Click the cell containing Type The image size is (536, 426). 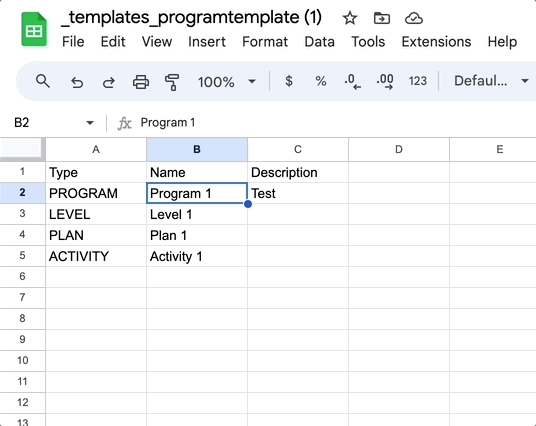click(x=96, y=172)
